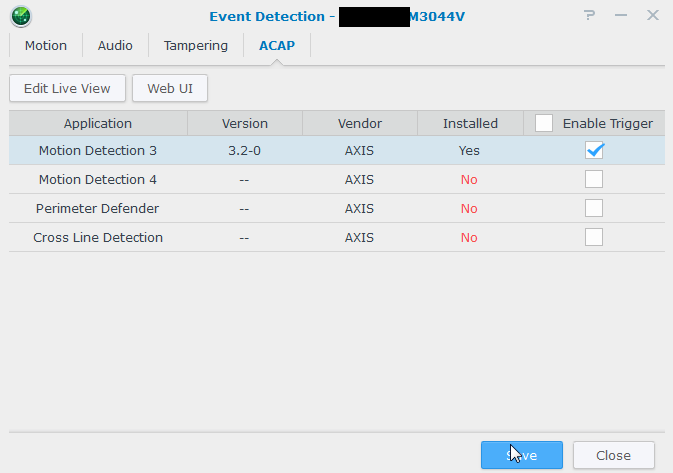Click AXIS vendor in Perimeter Defender row

click(x=359, y=209)
